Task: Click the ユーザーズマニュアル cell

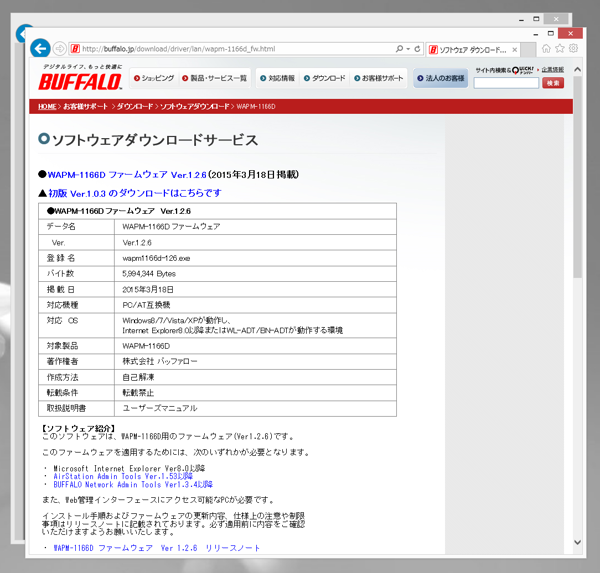Action: [x=255, y=408]
